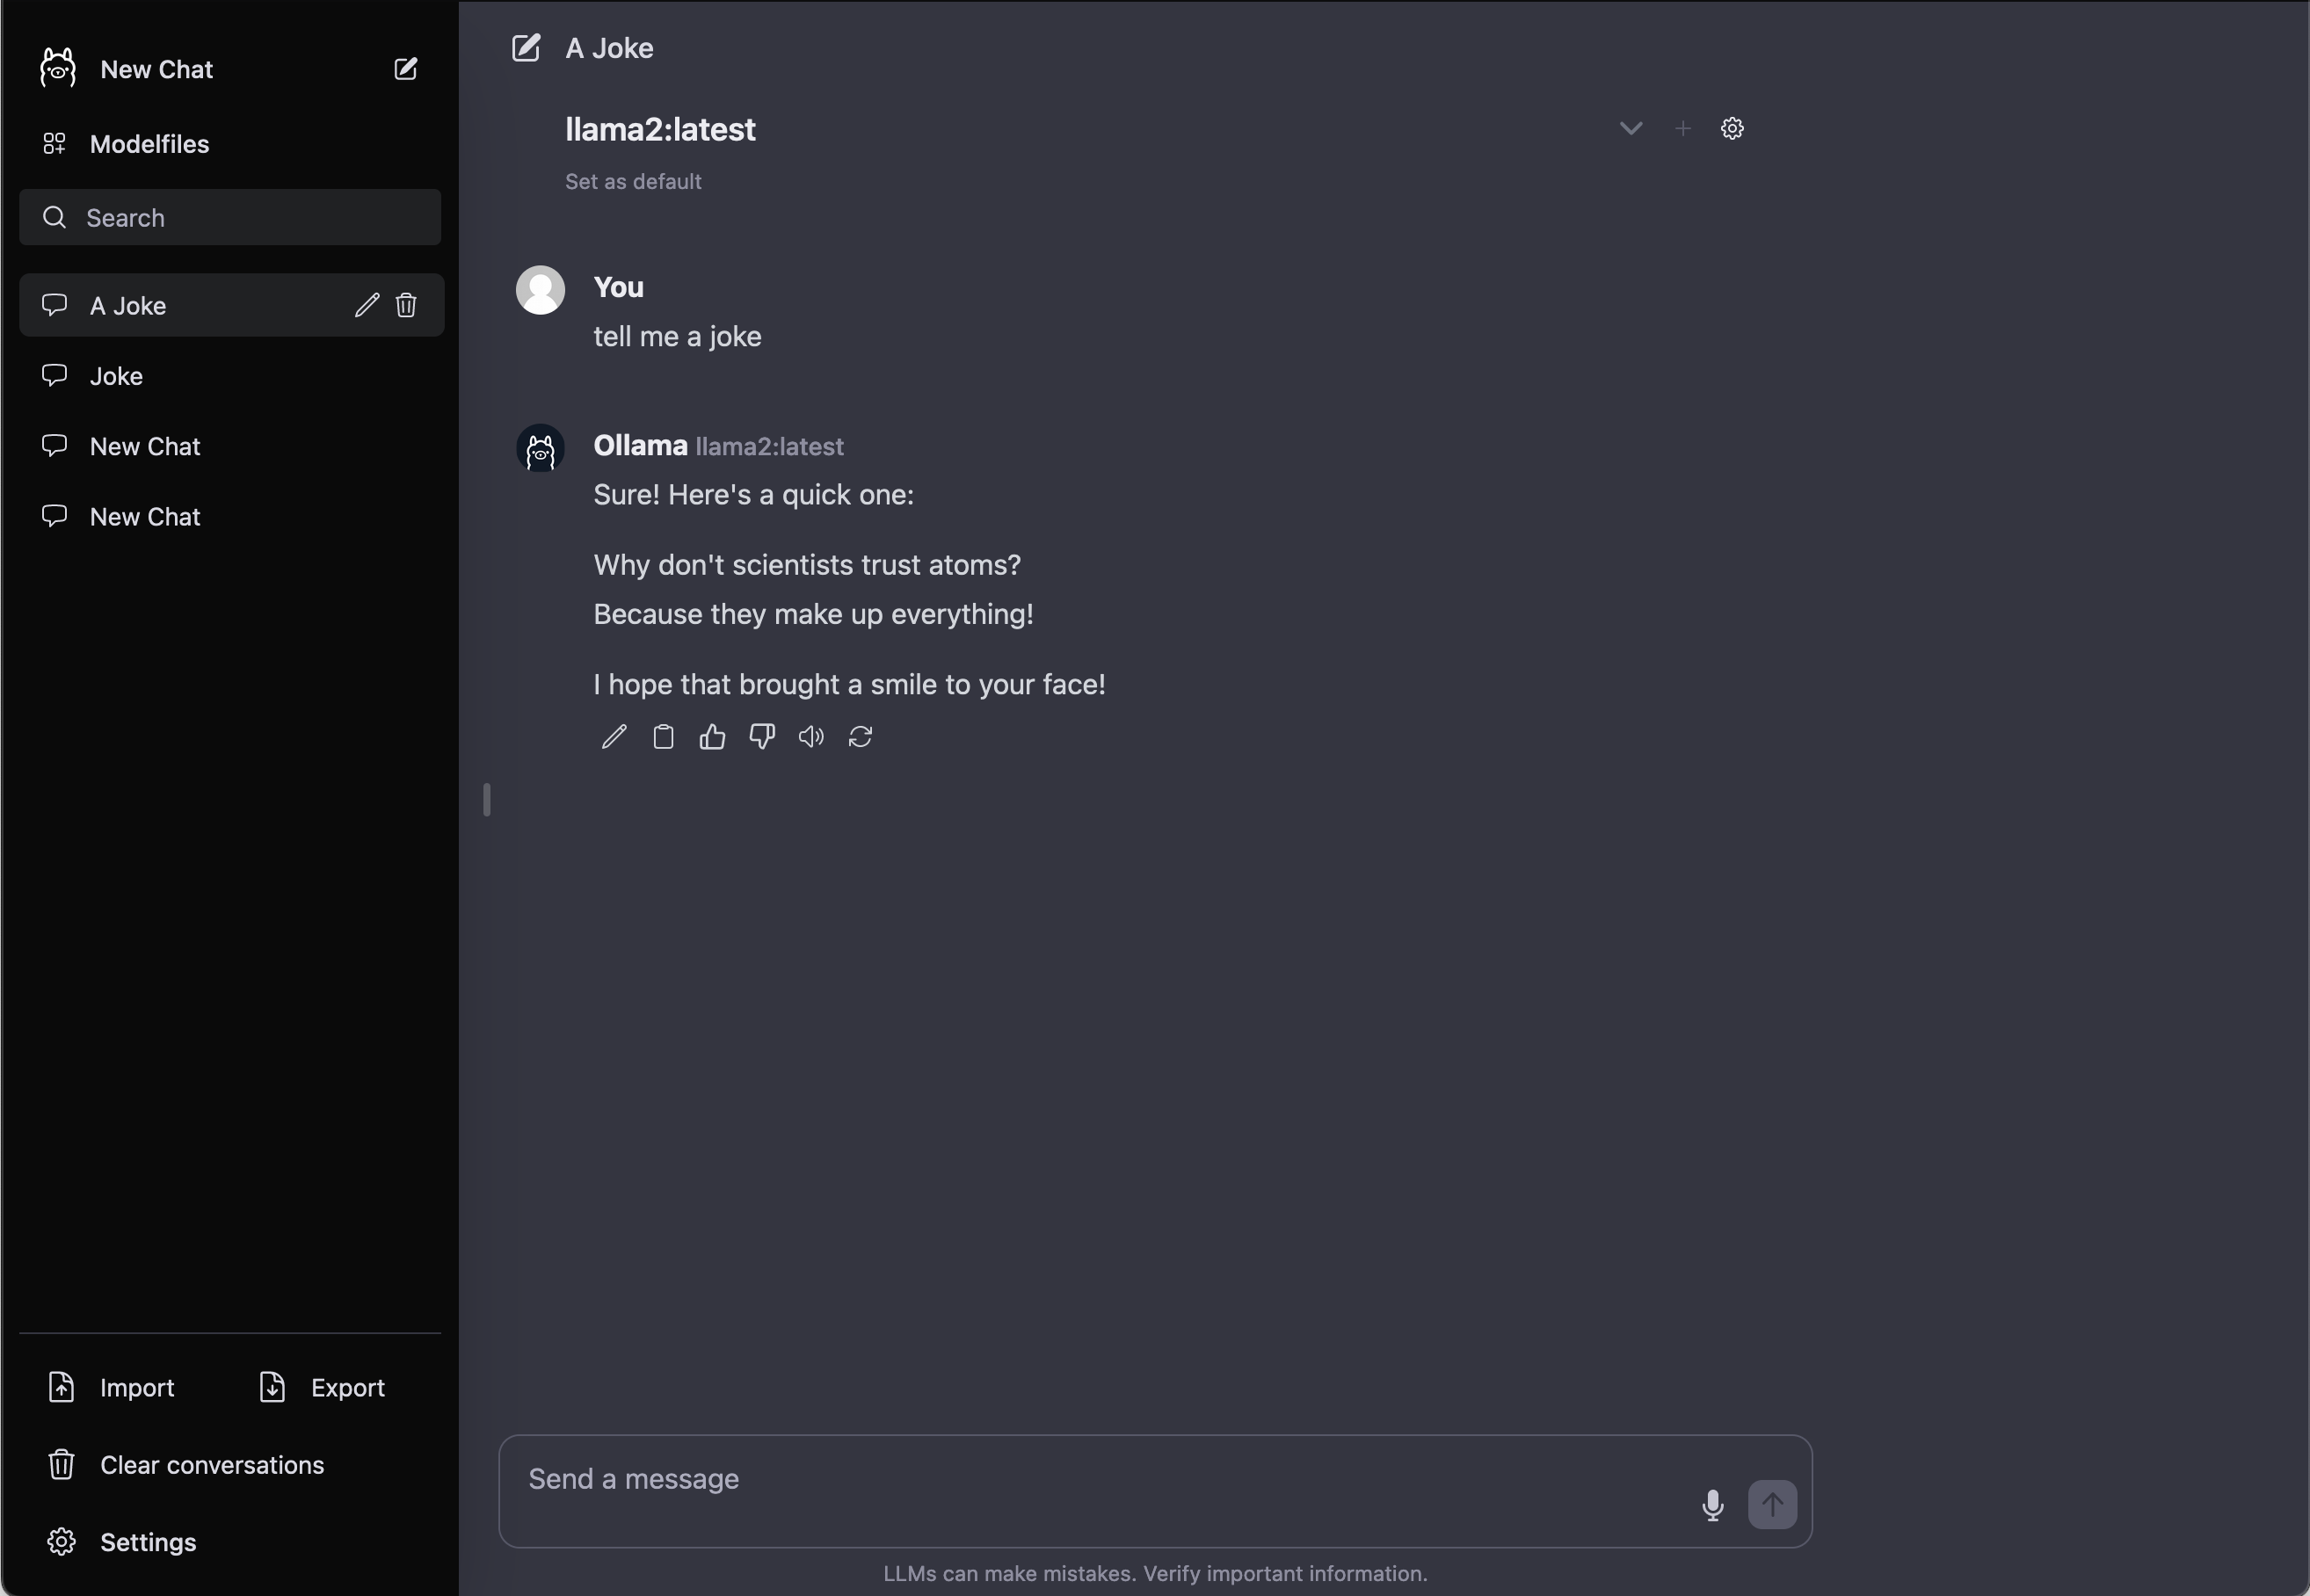The height and width of the screenshot is (1596, 2310).
Task: Click the new chat compose icon in sidebar
Action: [405, 69]
